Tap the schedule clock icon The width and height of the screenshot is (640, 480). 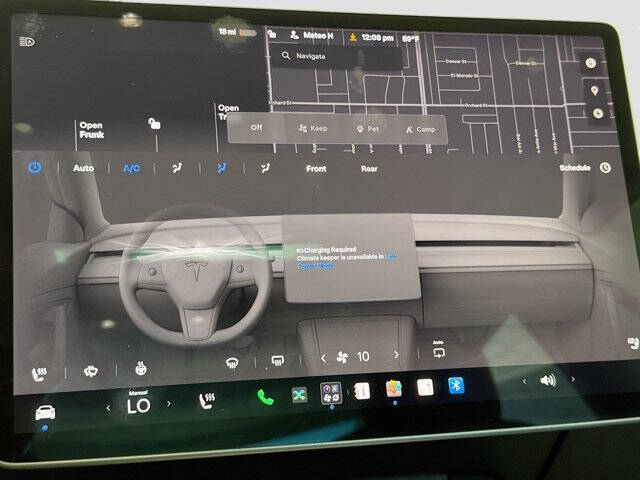point(605,168)
